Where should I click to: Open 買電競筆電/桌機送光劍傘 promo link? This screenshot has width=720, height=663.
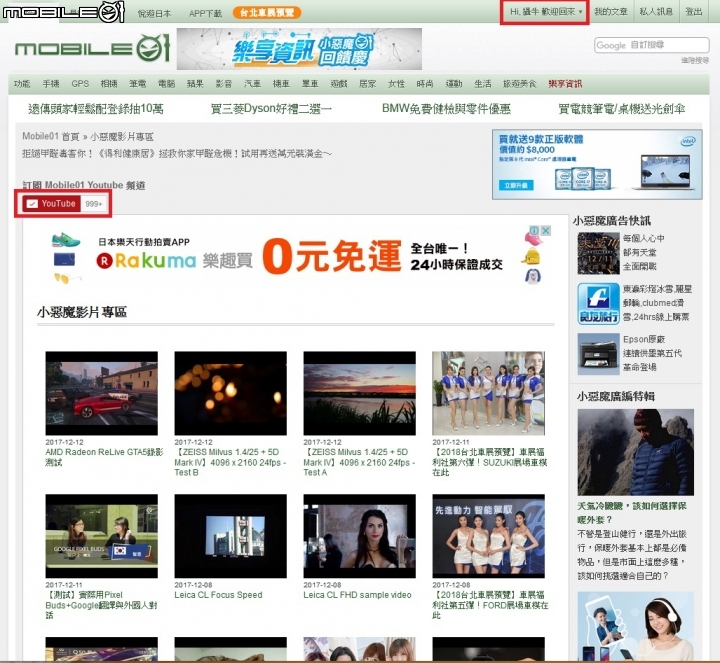622,109
